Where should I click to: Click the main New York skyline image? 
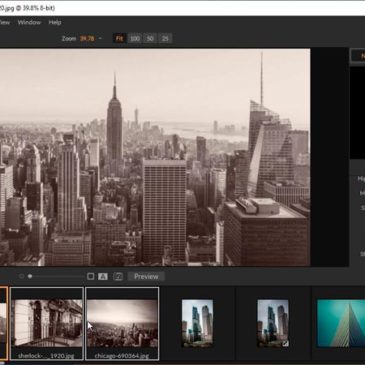pos(155,157)
